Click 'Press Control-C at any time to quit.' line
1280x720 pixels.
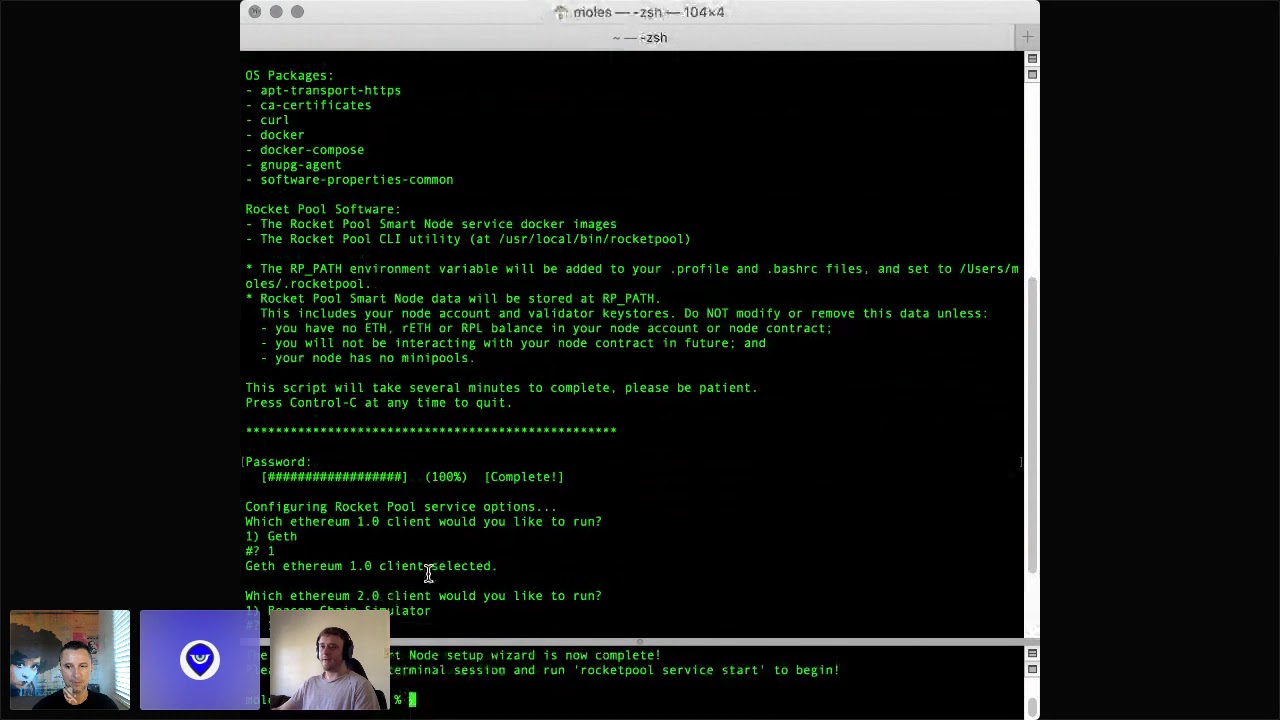click(379, 403)
